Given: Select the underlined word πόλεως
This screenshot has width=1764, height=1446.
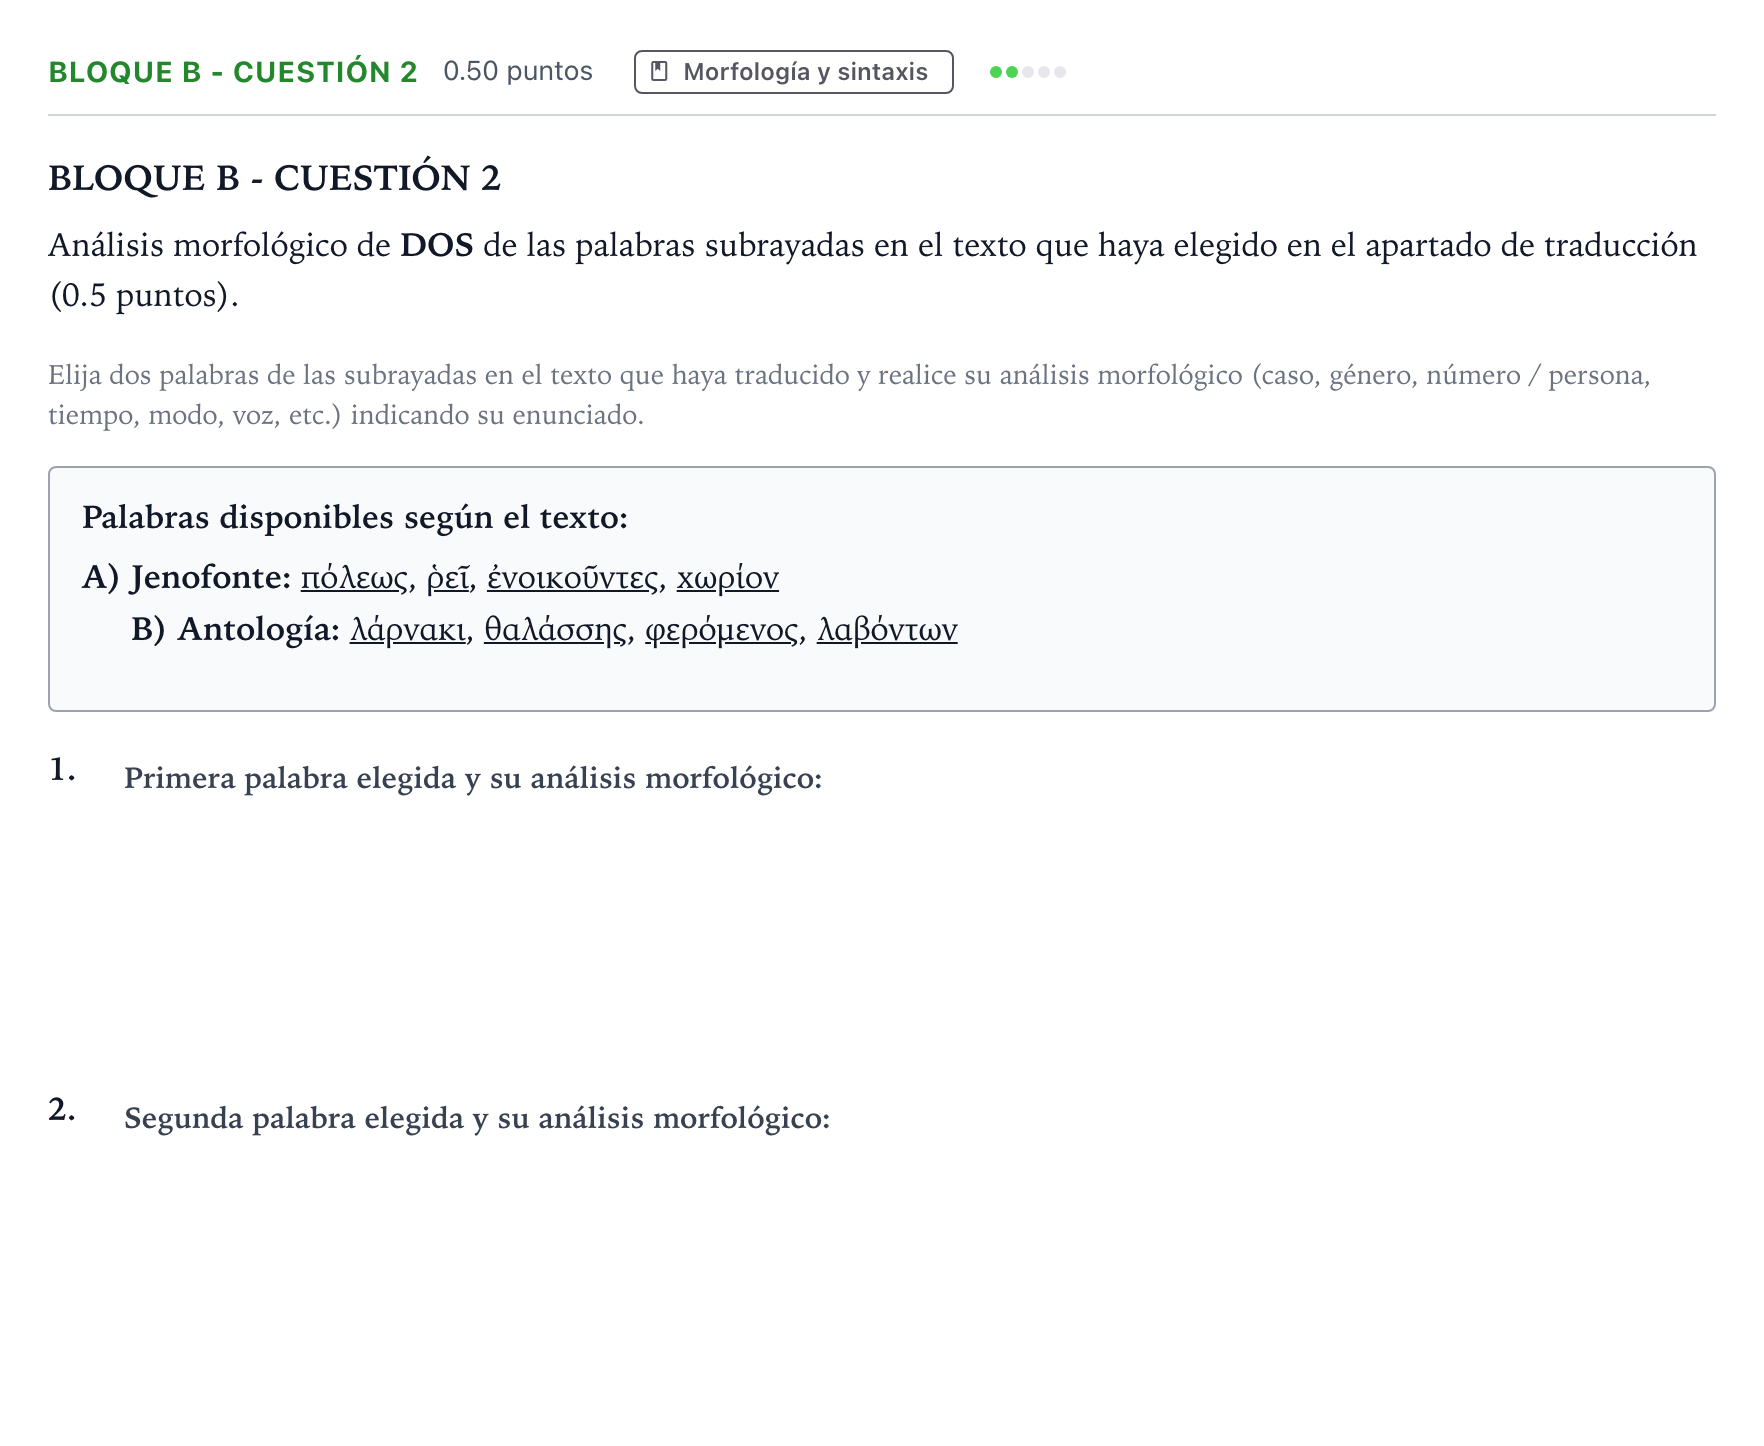Looking at the screenshot, I should click(354, 578).
